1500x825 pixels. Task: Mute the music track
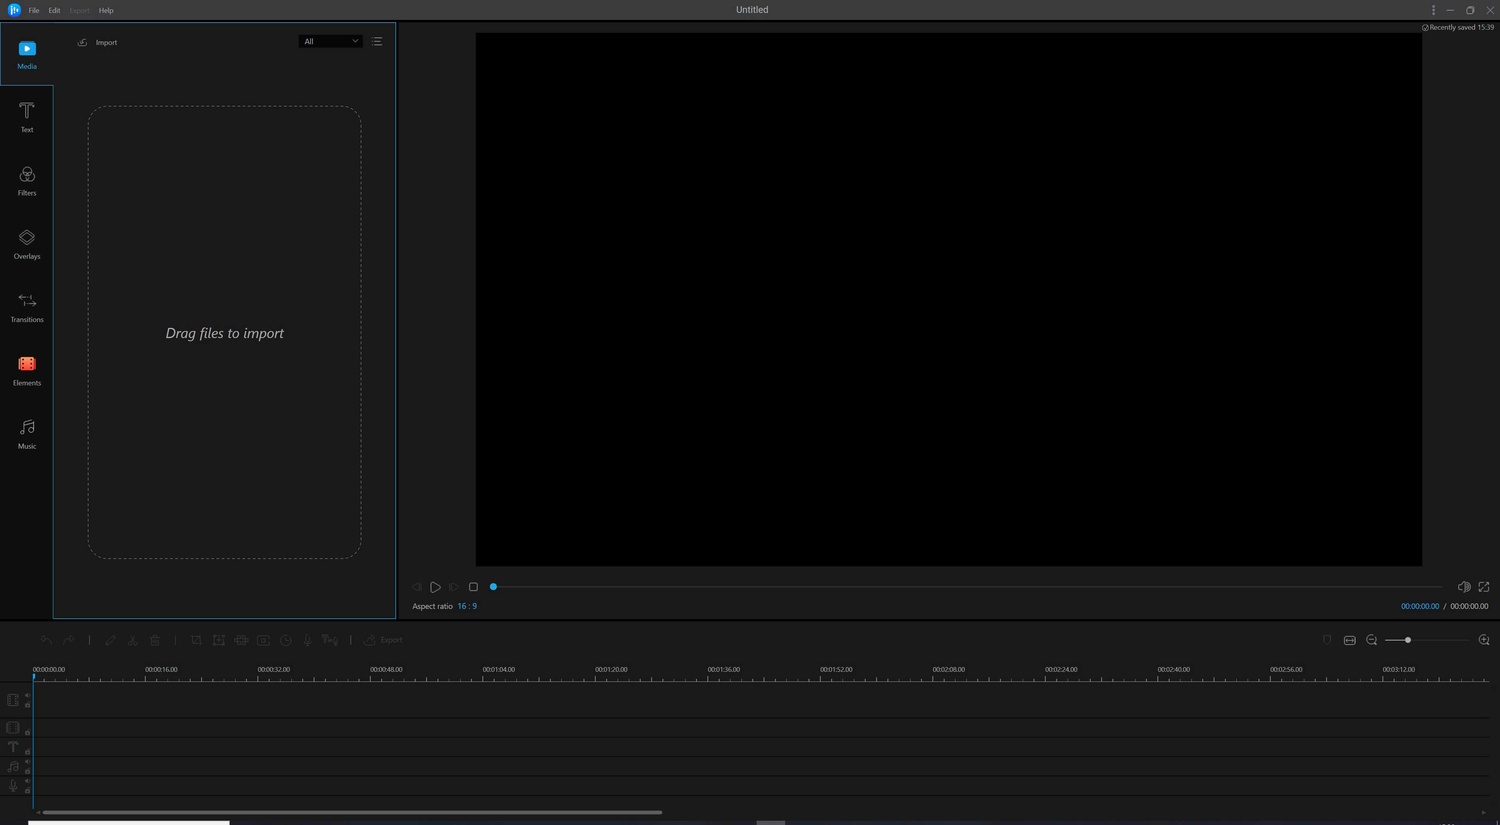click(27, 763)
